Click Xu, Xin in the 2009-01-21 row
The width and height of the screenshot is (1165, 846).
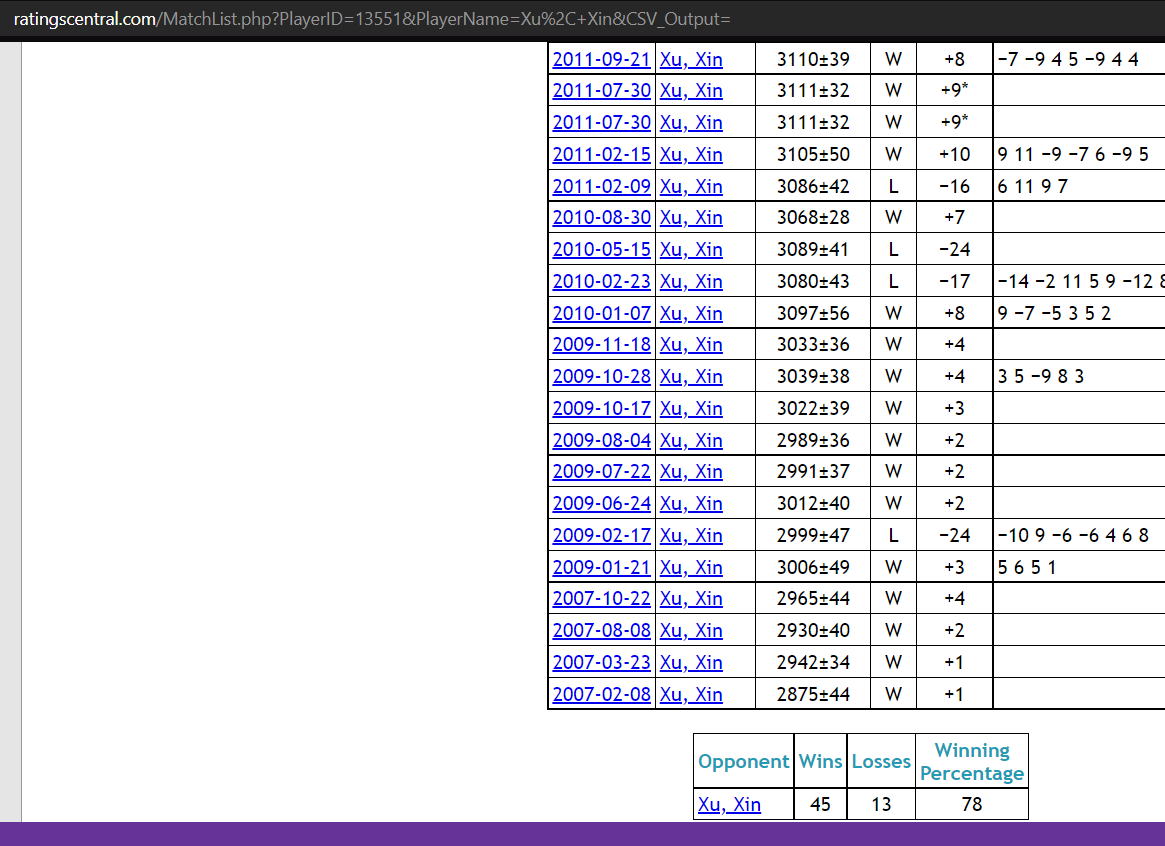pos(691,567)
